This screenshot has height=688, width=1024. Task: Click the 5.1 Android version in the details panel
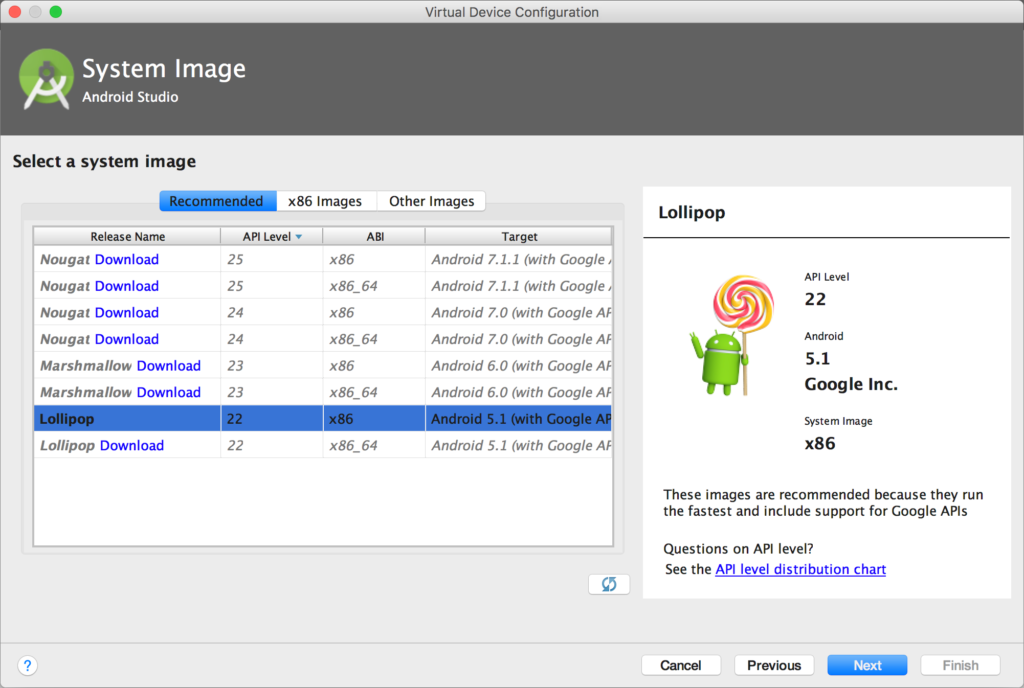pyautogui.click(x=817, y=358)
